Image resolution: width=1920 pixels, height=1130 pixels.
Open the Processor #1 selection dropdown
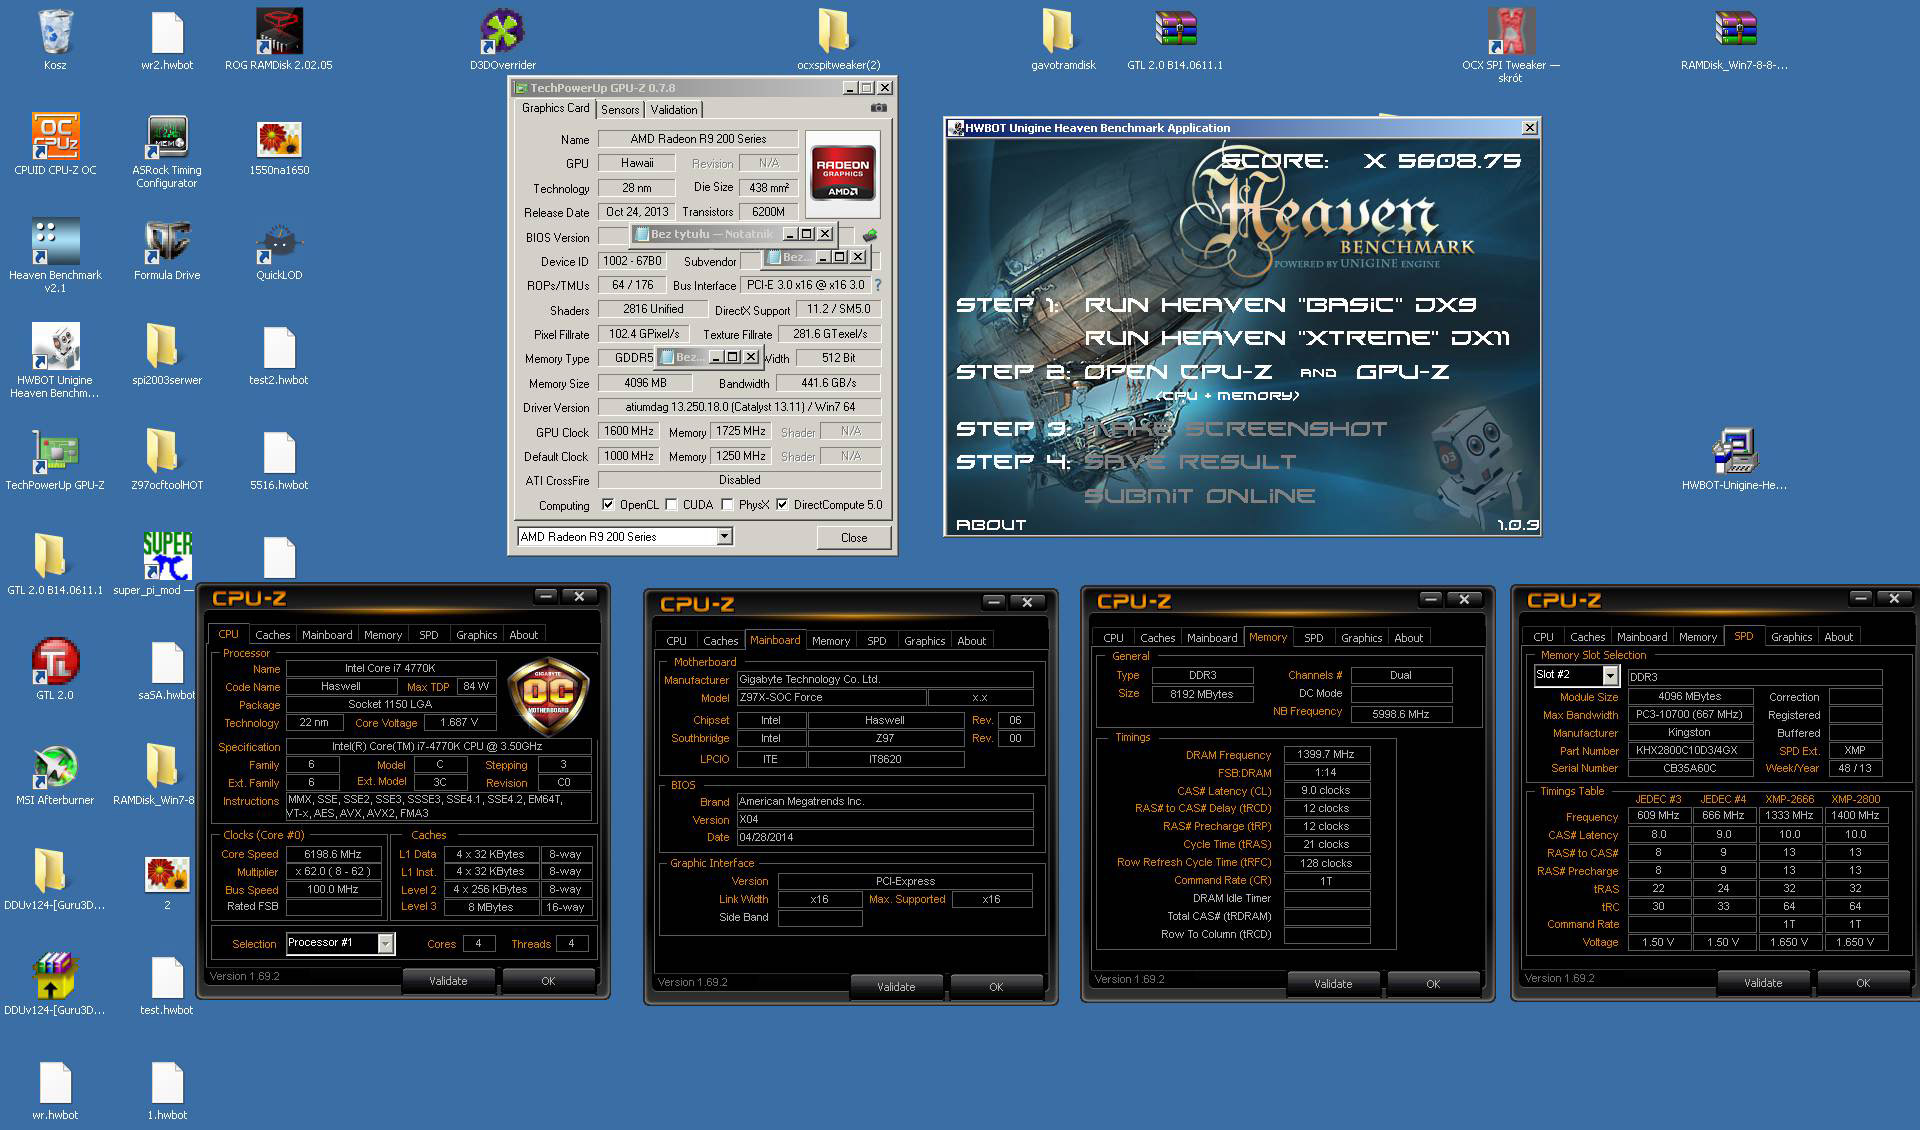pos(386,943)
